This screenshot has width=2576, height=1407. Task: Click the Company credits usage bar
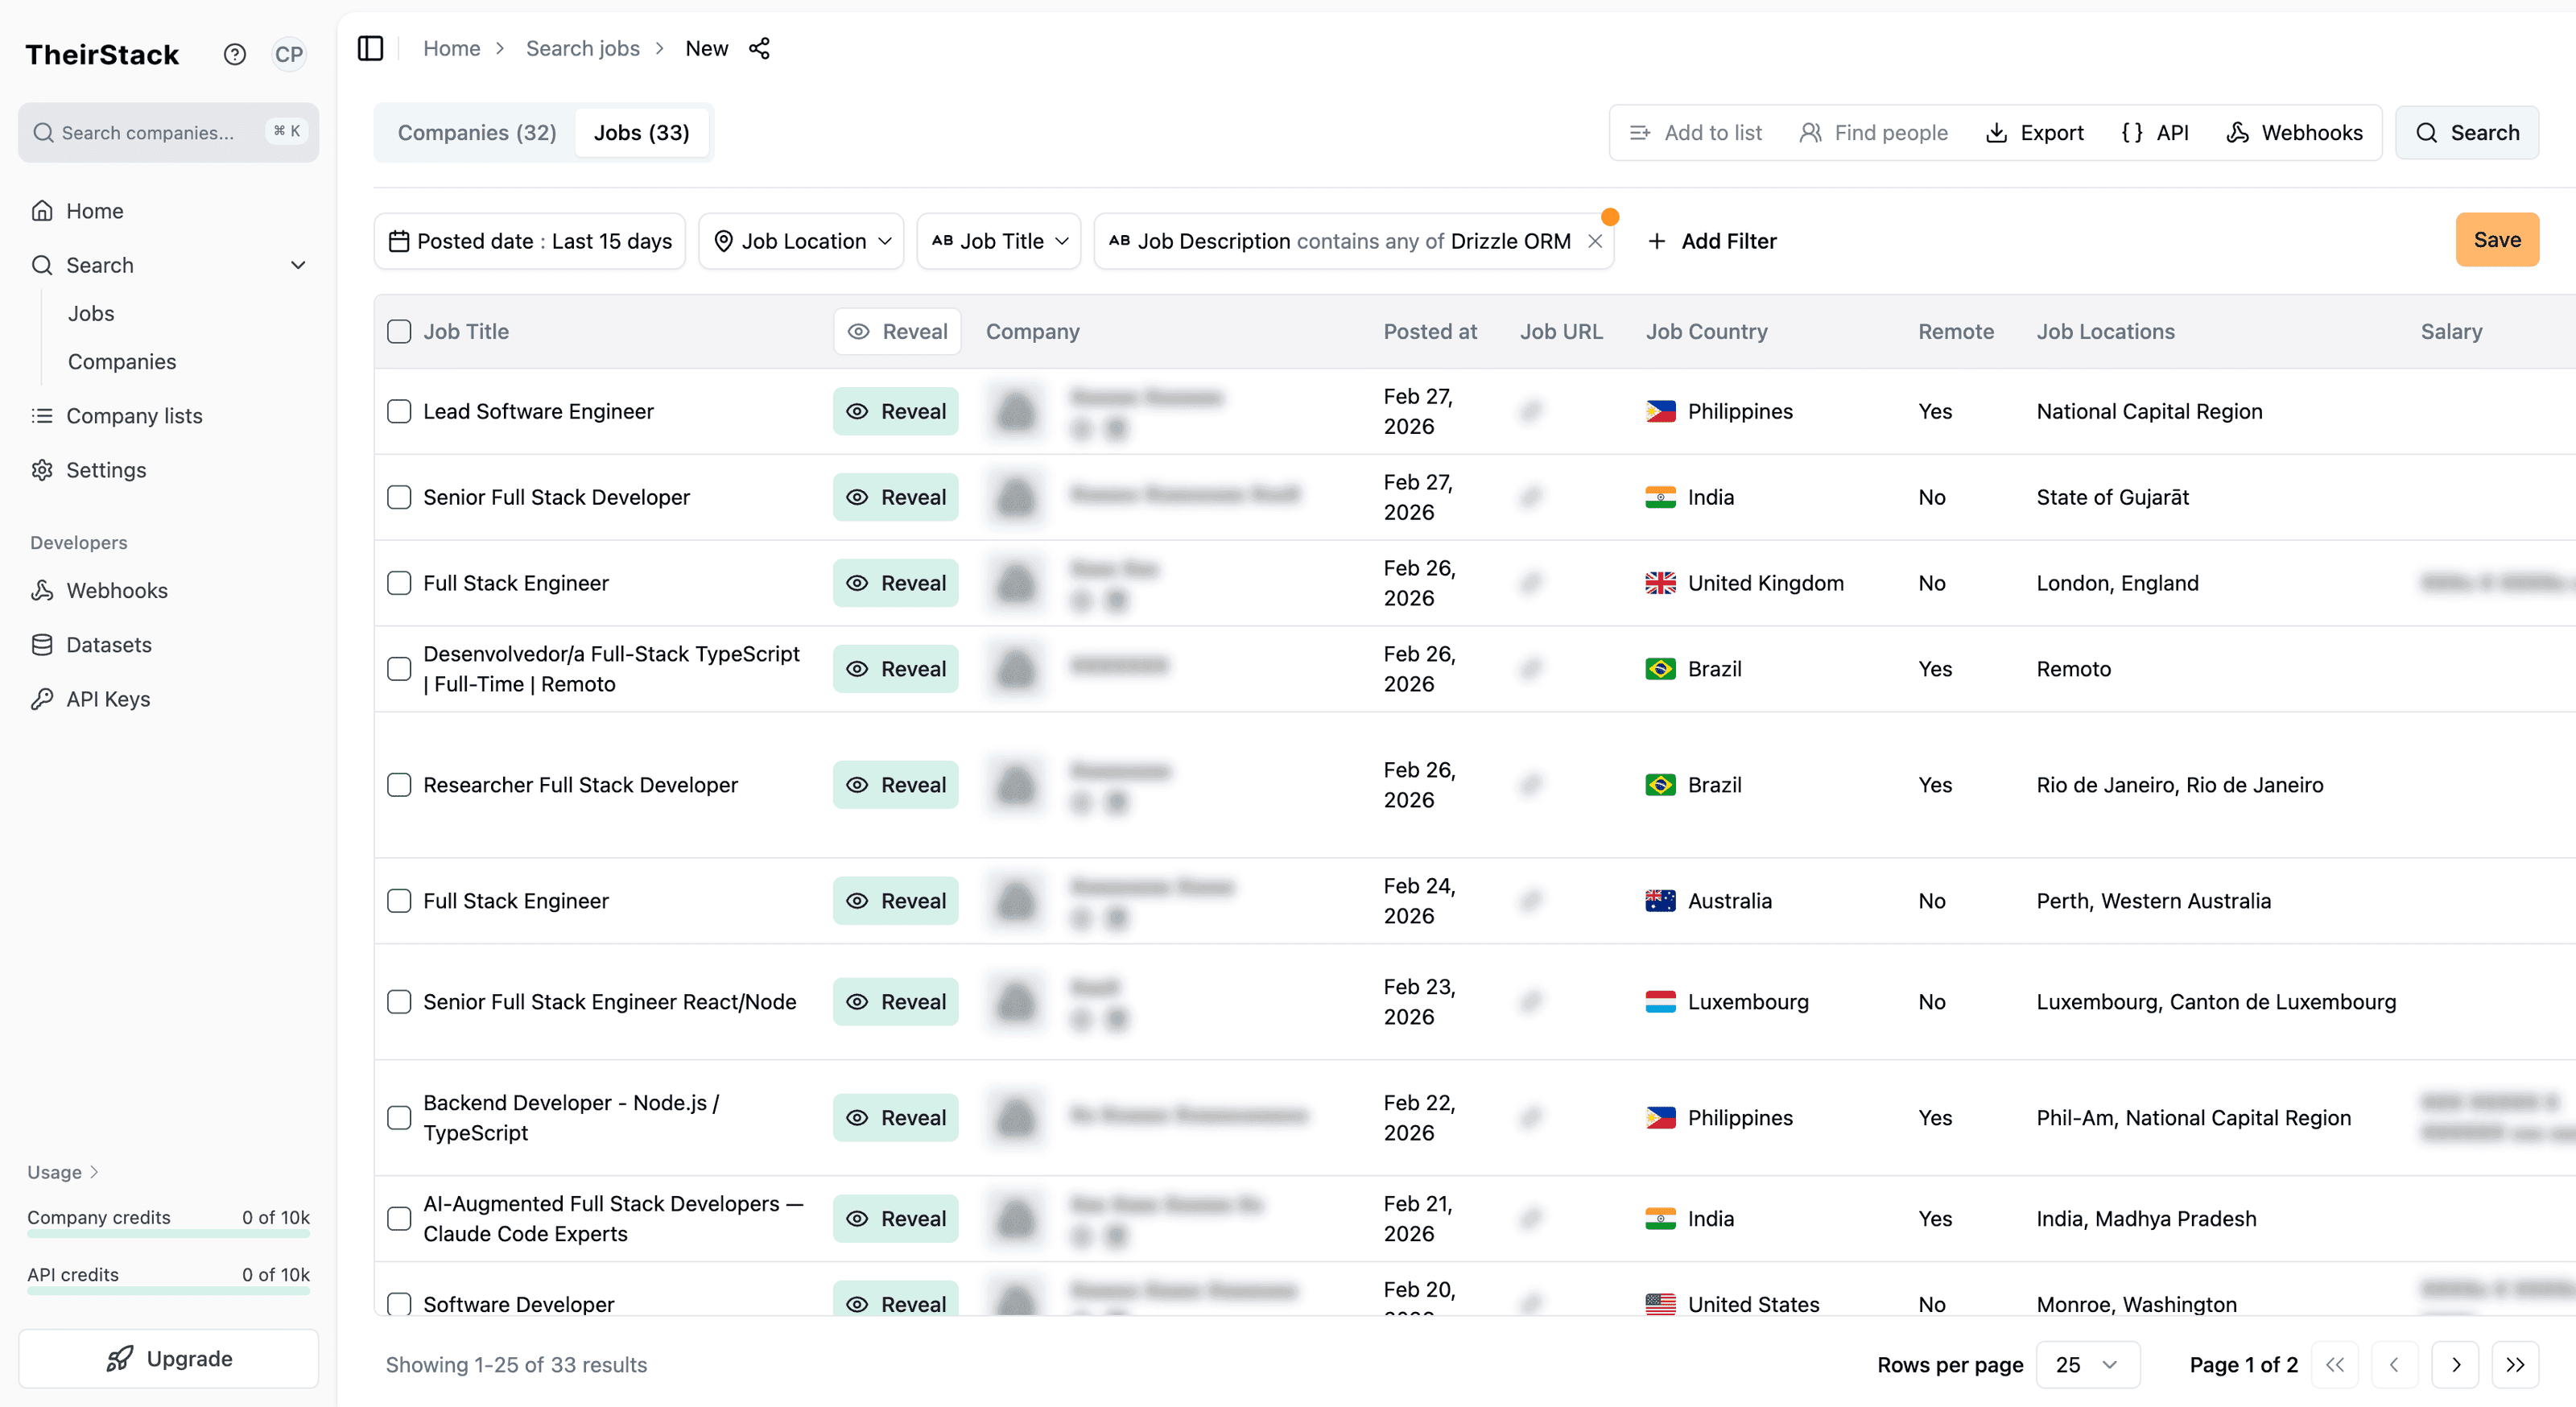point(167,1233)
